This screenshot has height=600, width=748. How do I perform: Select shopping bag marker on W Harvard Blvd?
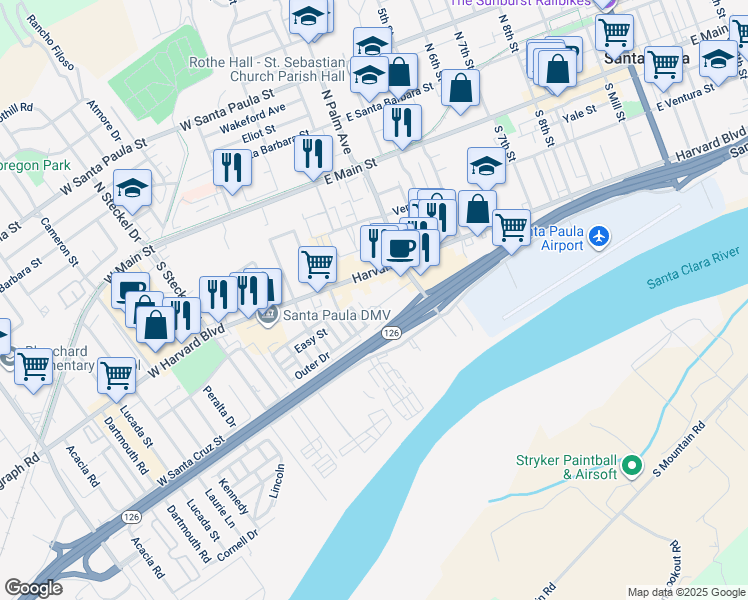[x=155, y=327]
